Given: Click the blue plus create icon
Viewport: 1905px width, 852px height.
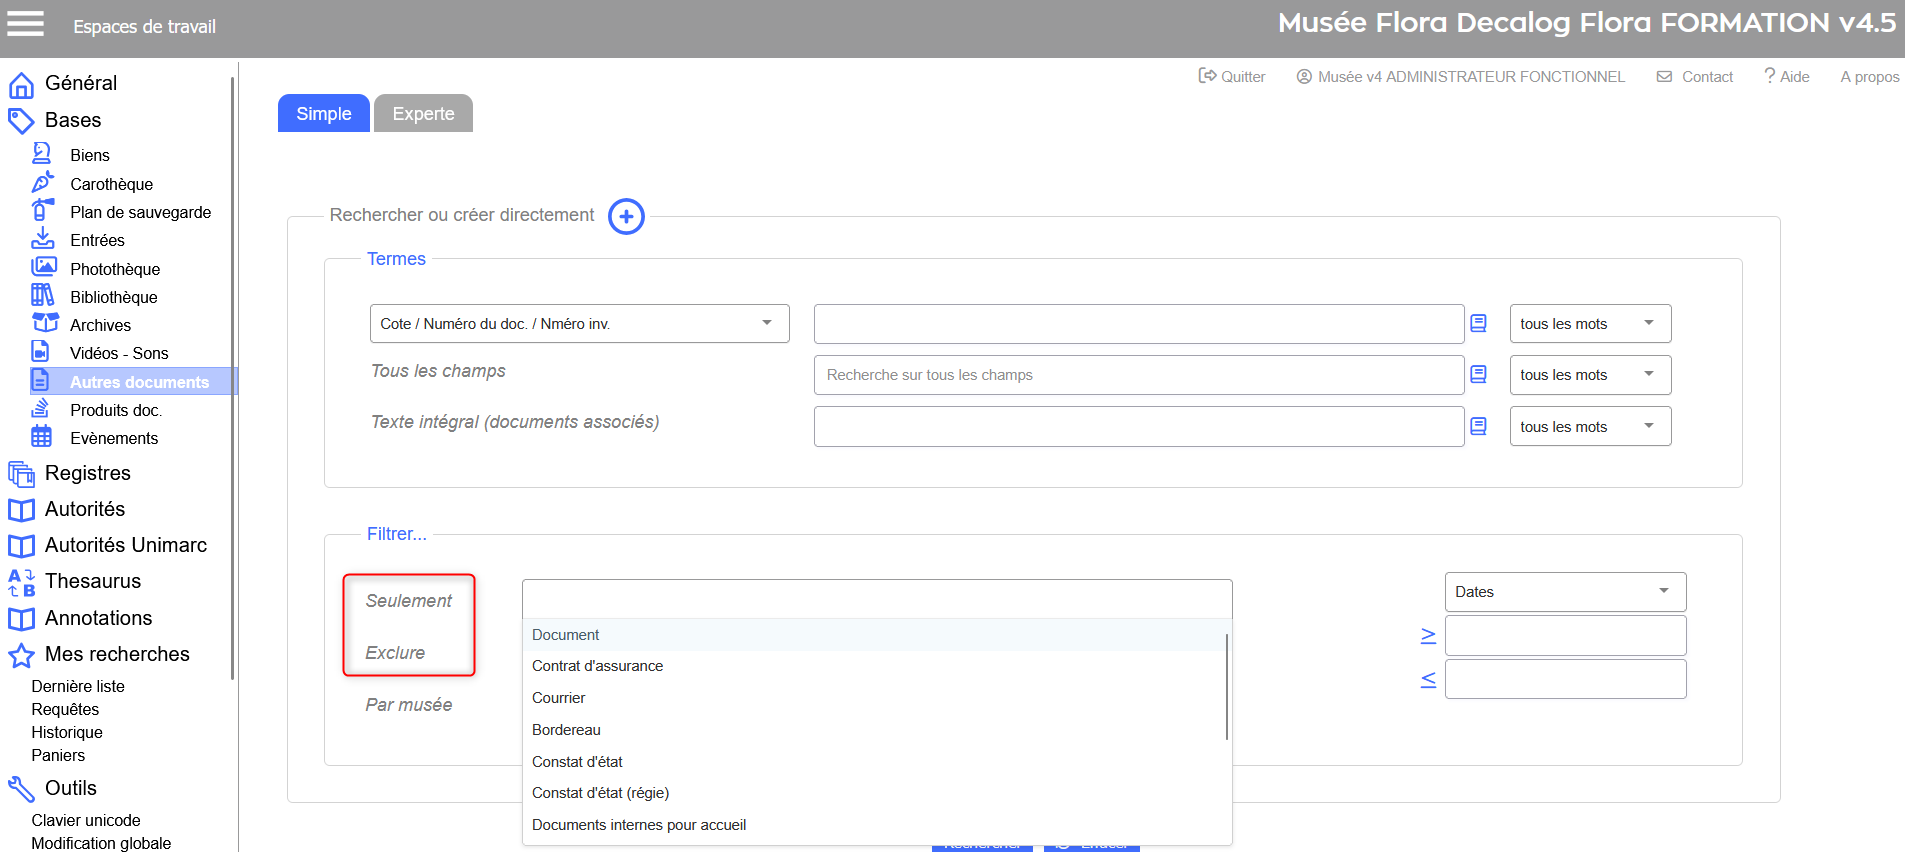Looking at the screenshot, I should tap(626, 216).
